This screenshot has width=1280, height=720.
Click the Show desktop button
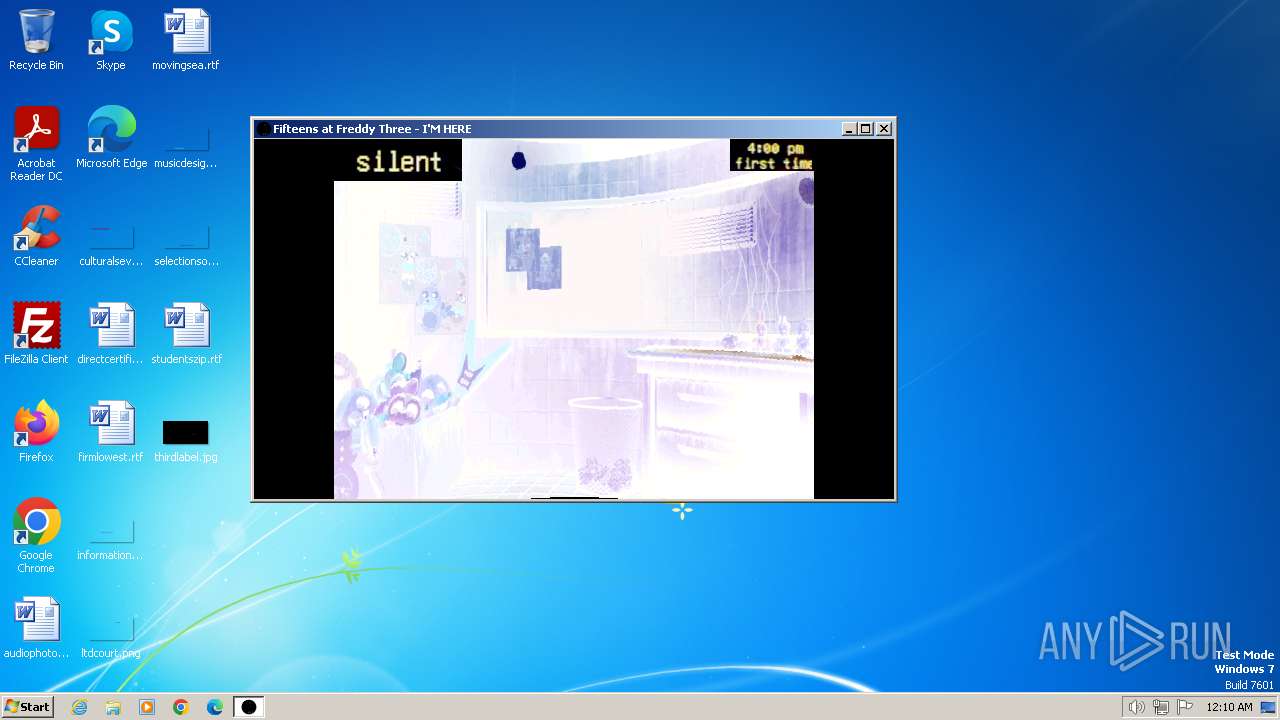click(1269, 707)
